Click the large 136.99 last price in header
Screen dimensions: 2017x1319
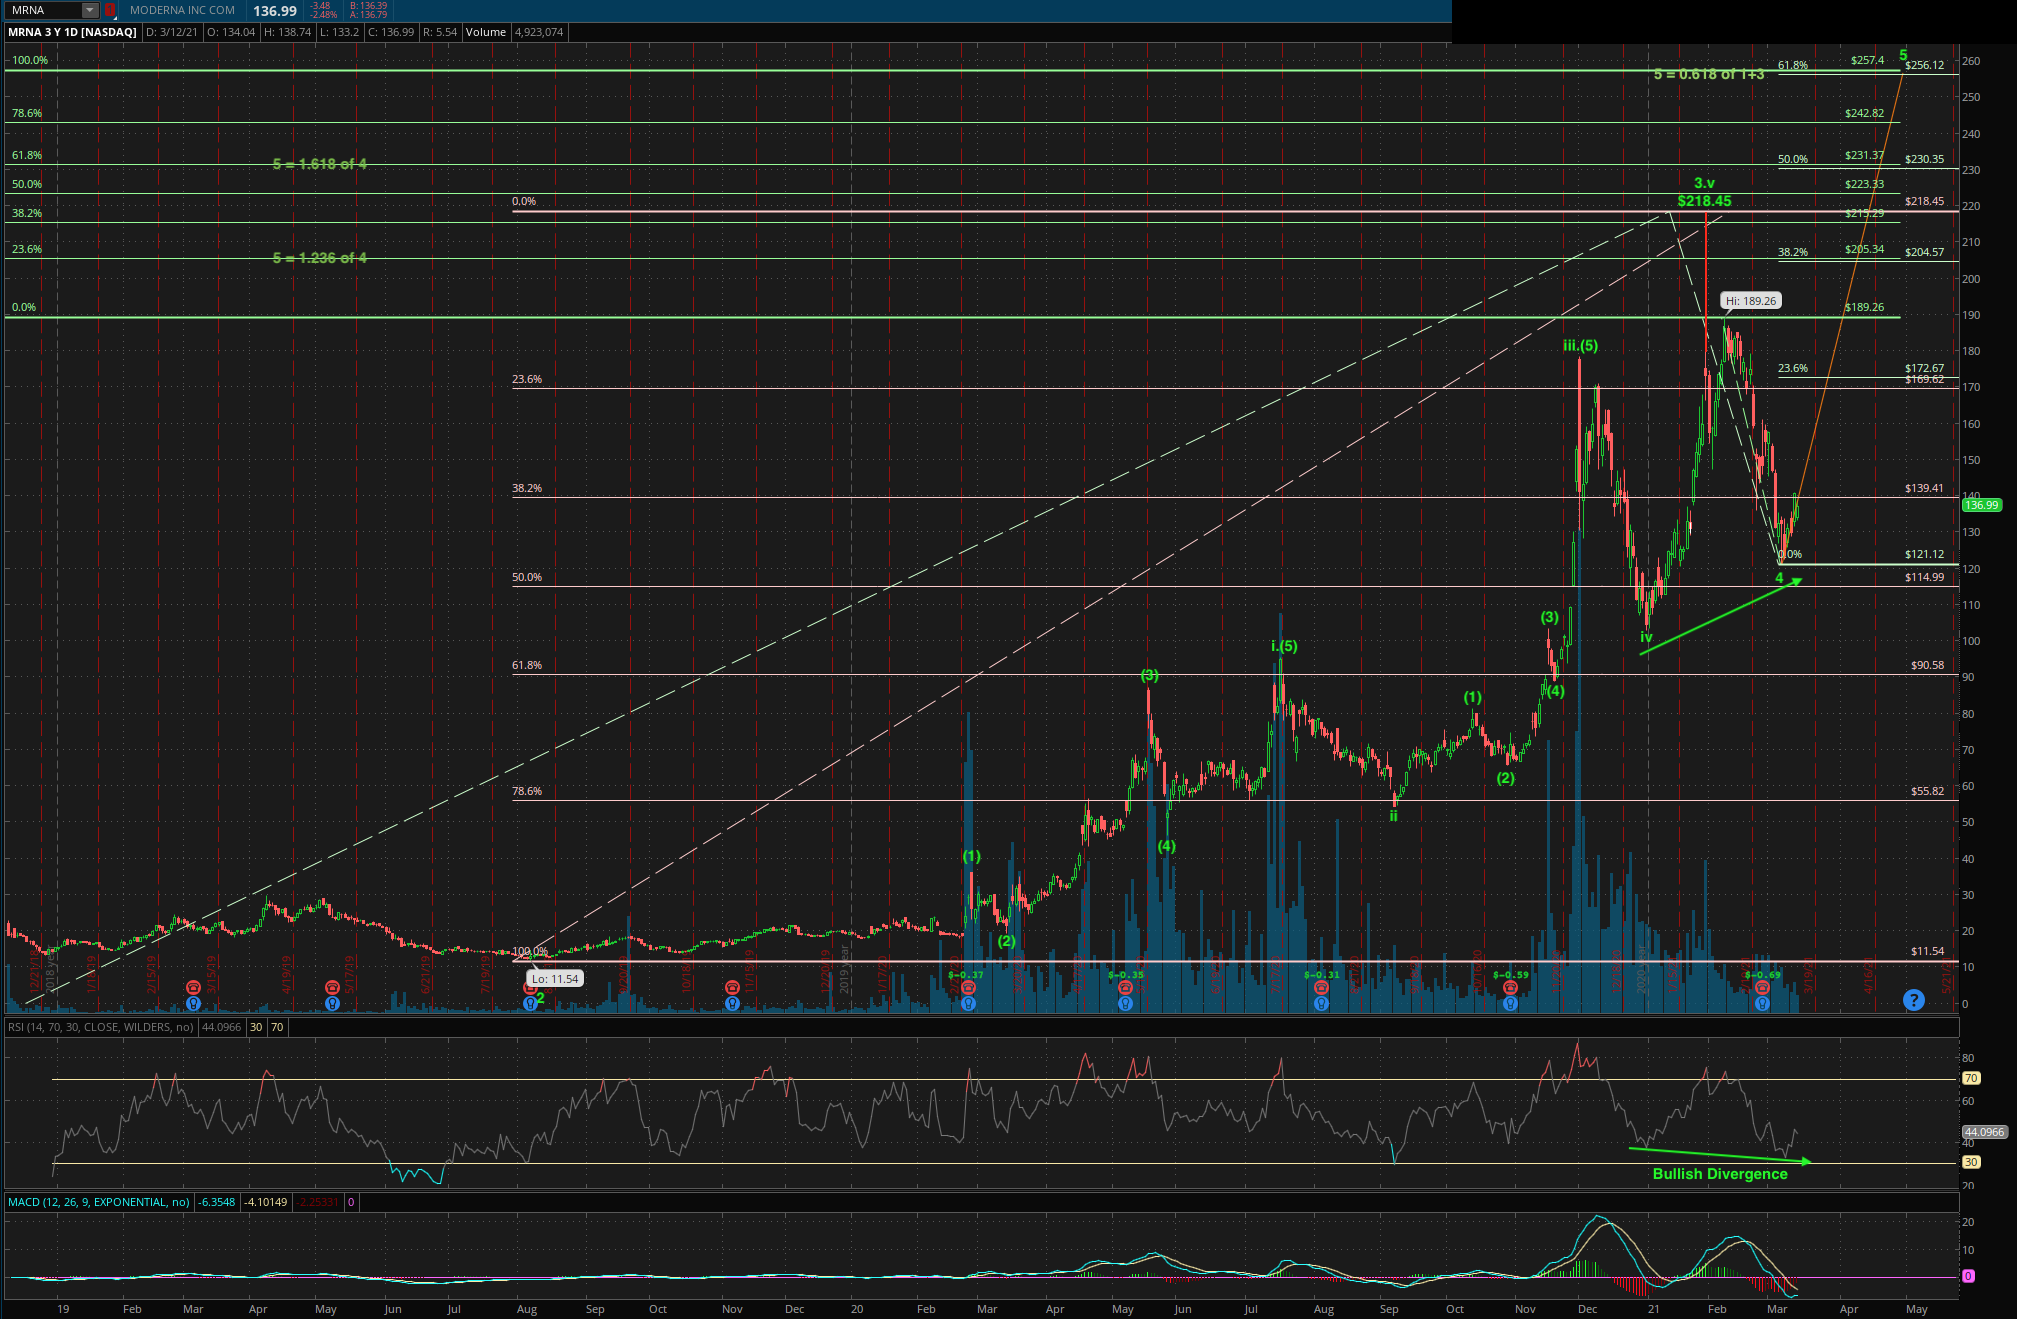click(x=275, y=11)
